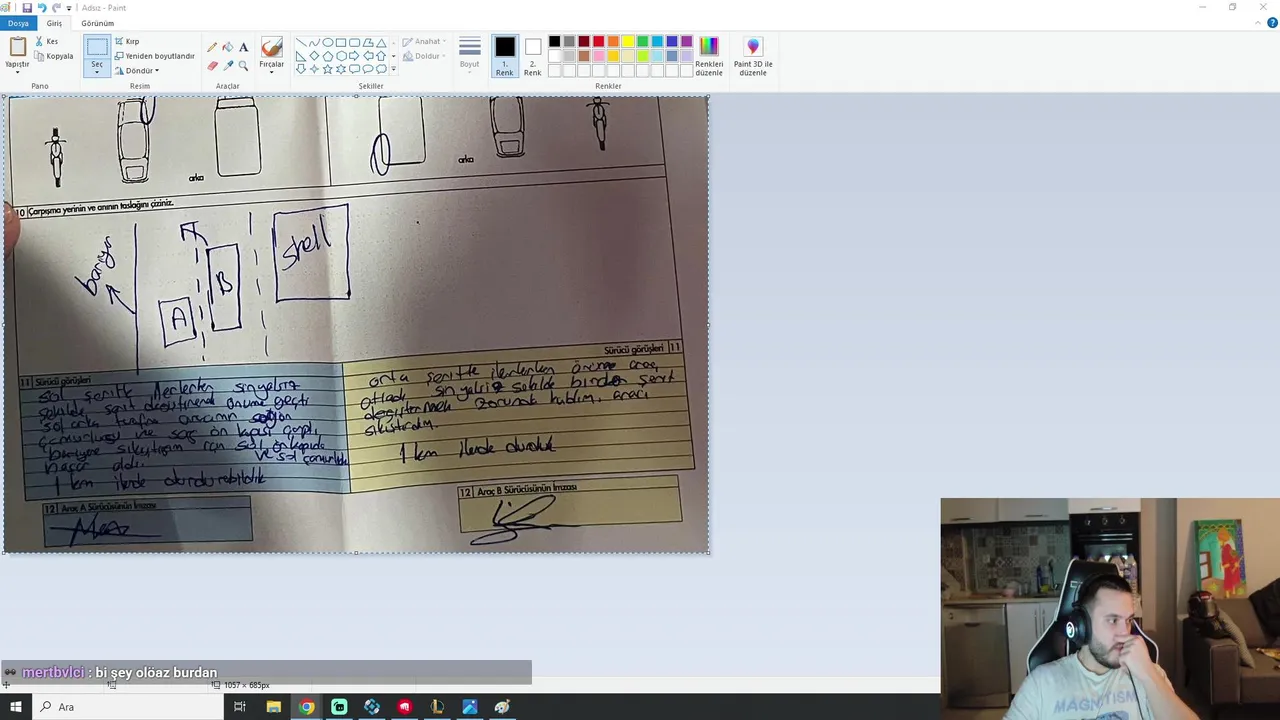Select the Fill with color bucket tool
Viewport: 1280px width, 720px height.
click(228, 47)
